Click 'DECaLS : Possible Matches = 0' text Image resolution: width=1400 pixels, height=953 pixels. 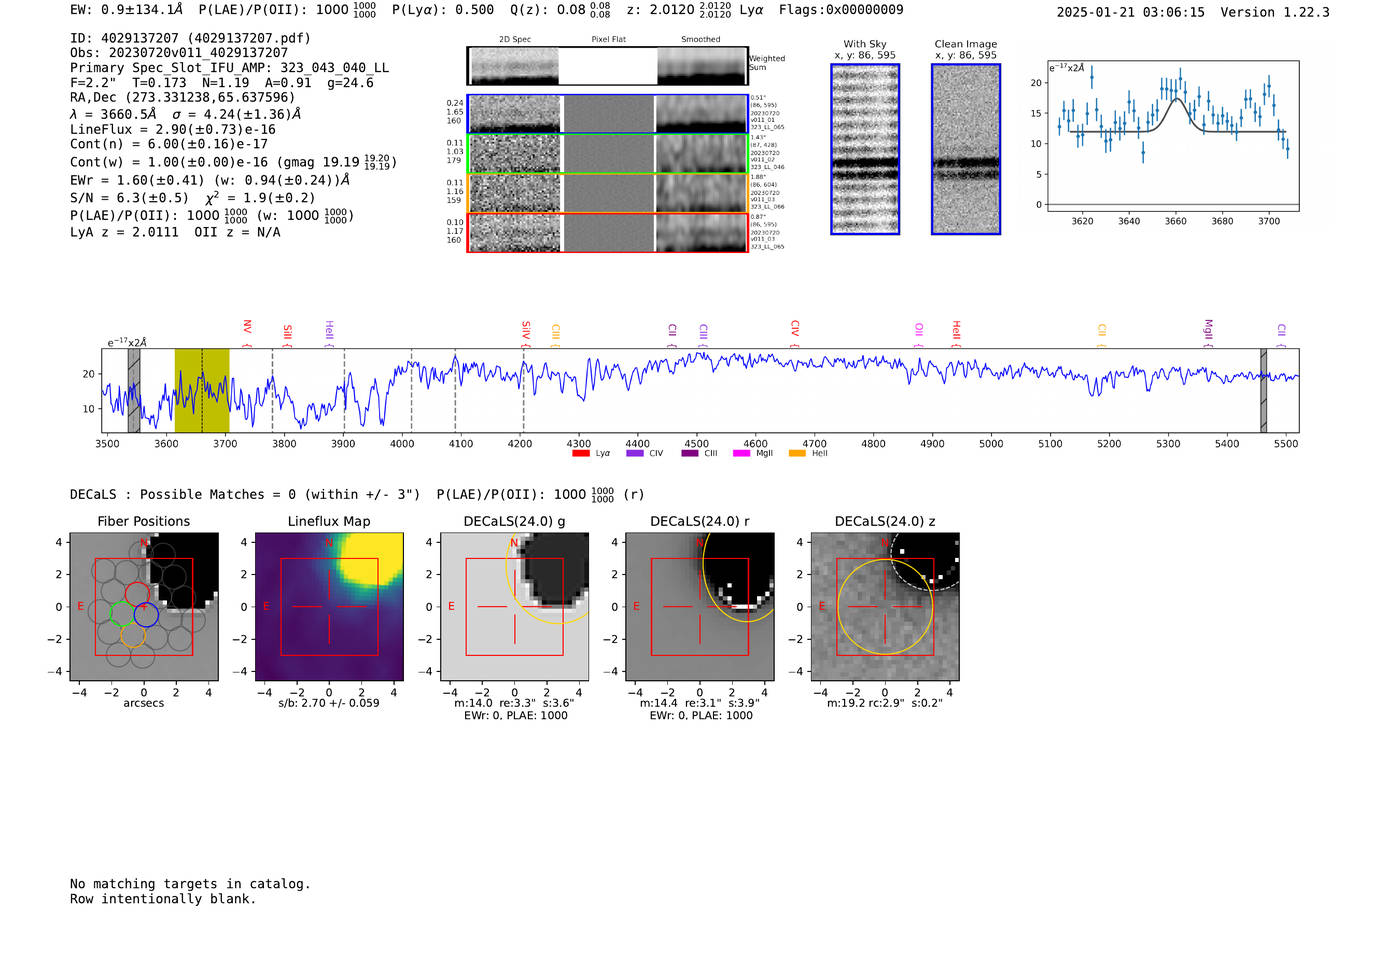pos(183,494)
